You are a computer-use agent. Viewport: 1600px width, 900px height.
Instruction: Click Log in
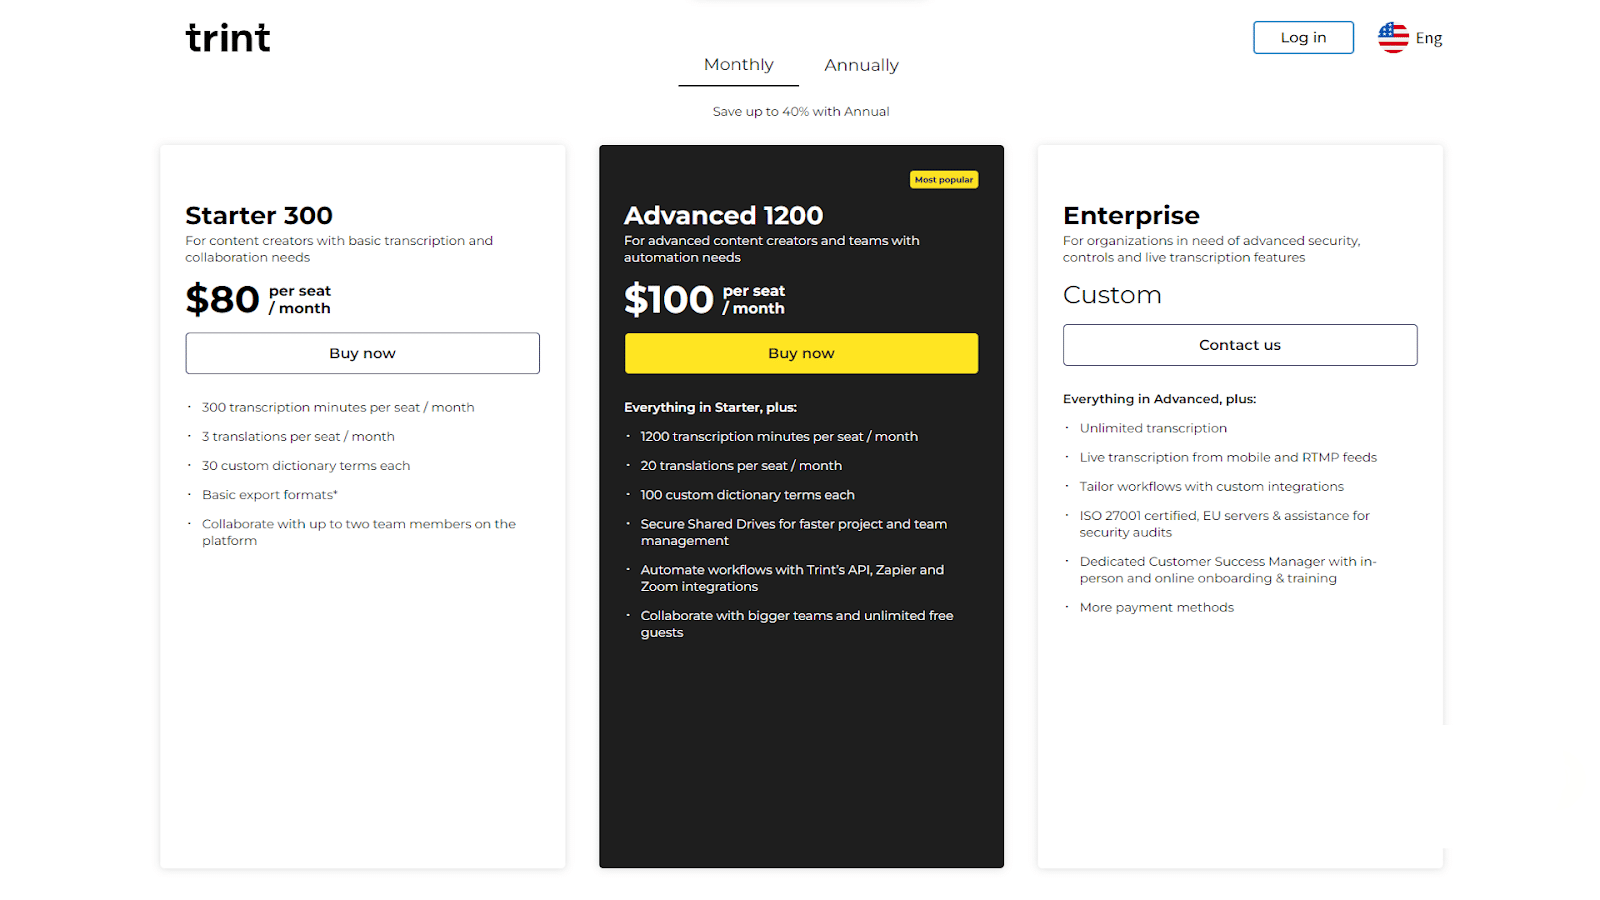coord(1302,37)
